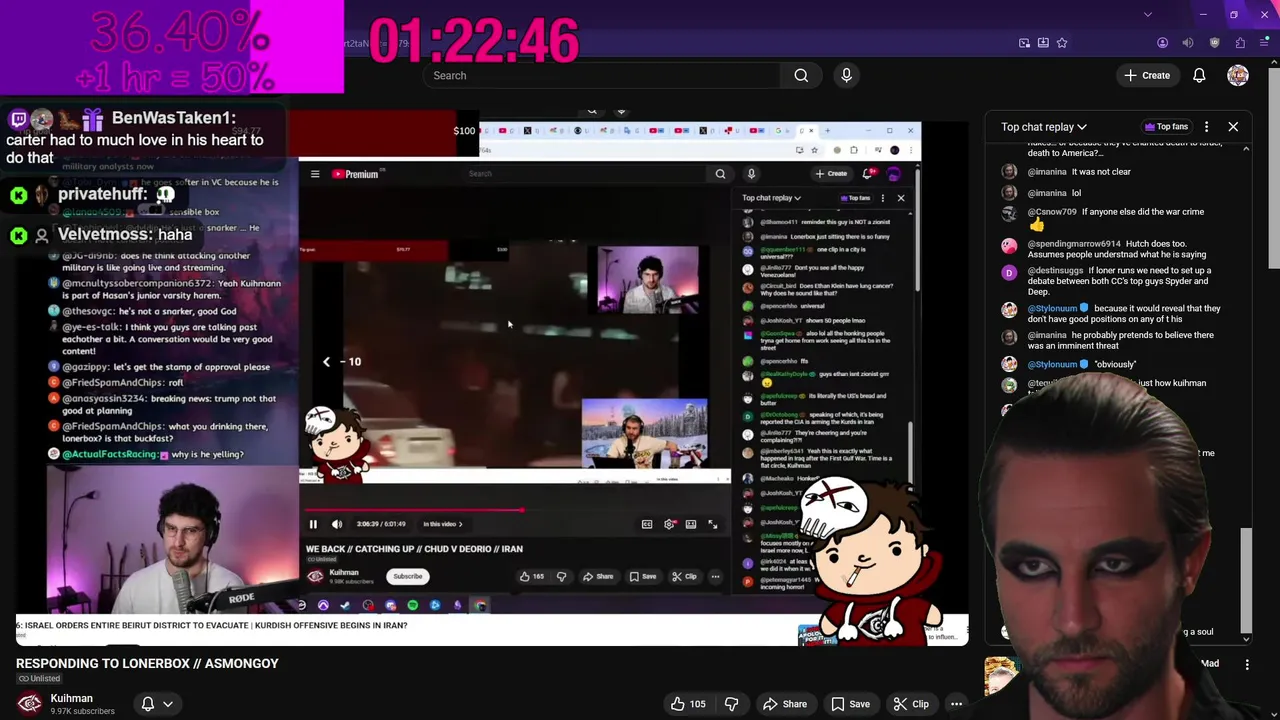Click the title 'RESPONDING TO LONERBOX // ASMONGOY'
Image resolution: width=1280 pixels, height=720 pixels.
(x=147, y=663)
